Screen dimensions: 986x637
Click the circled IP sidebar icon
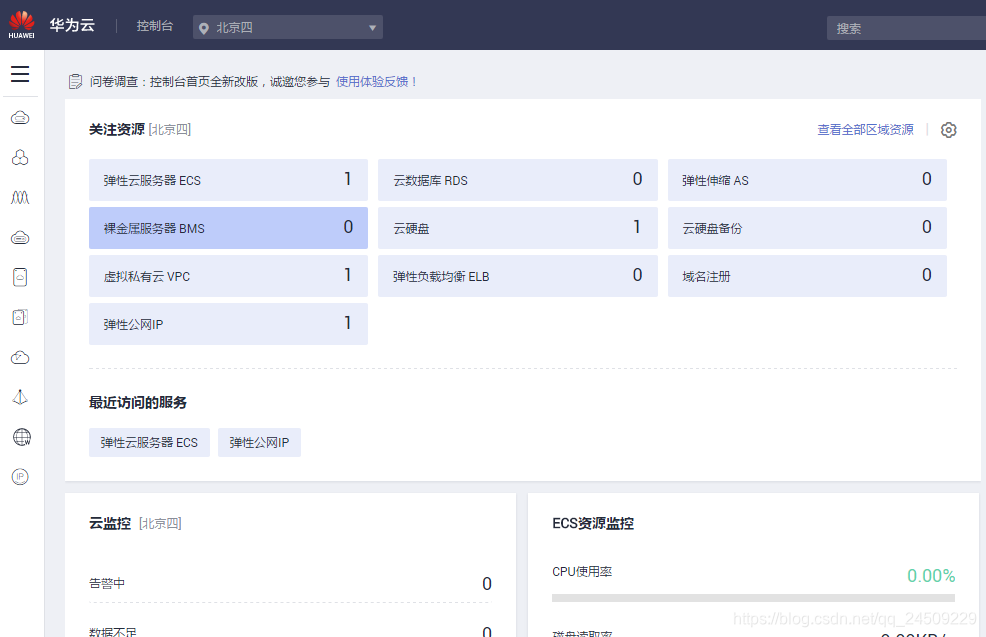20,477
